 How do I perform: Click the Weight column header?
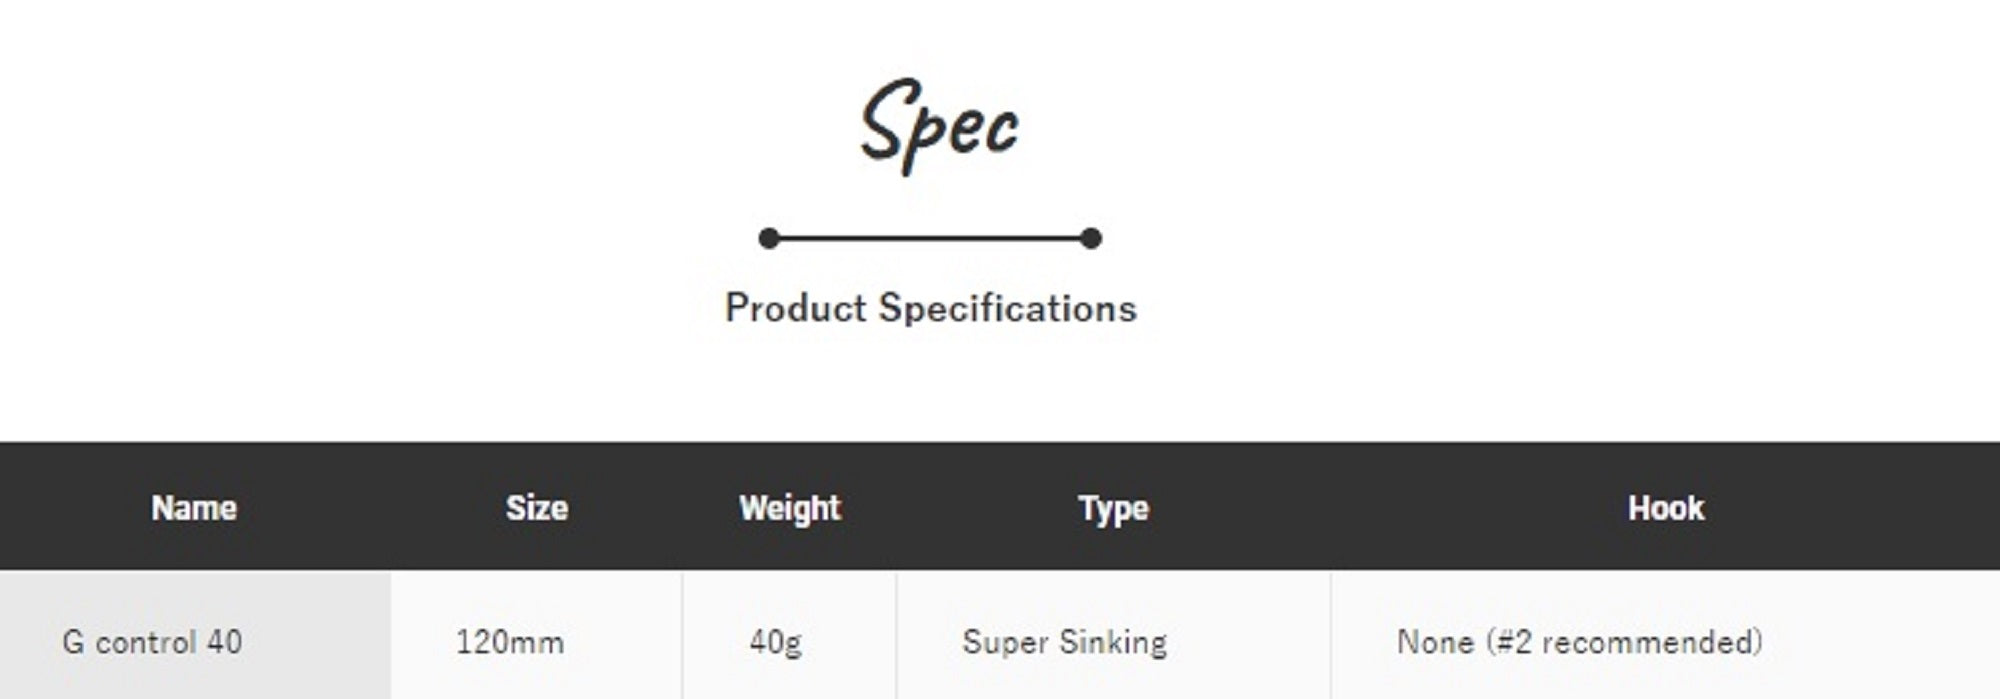[790, 508]
